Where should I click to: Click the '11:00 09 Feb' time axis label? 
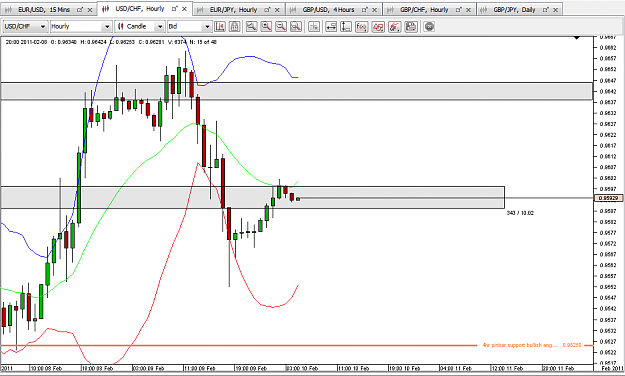[x=199, y=368]
